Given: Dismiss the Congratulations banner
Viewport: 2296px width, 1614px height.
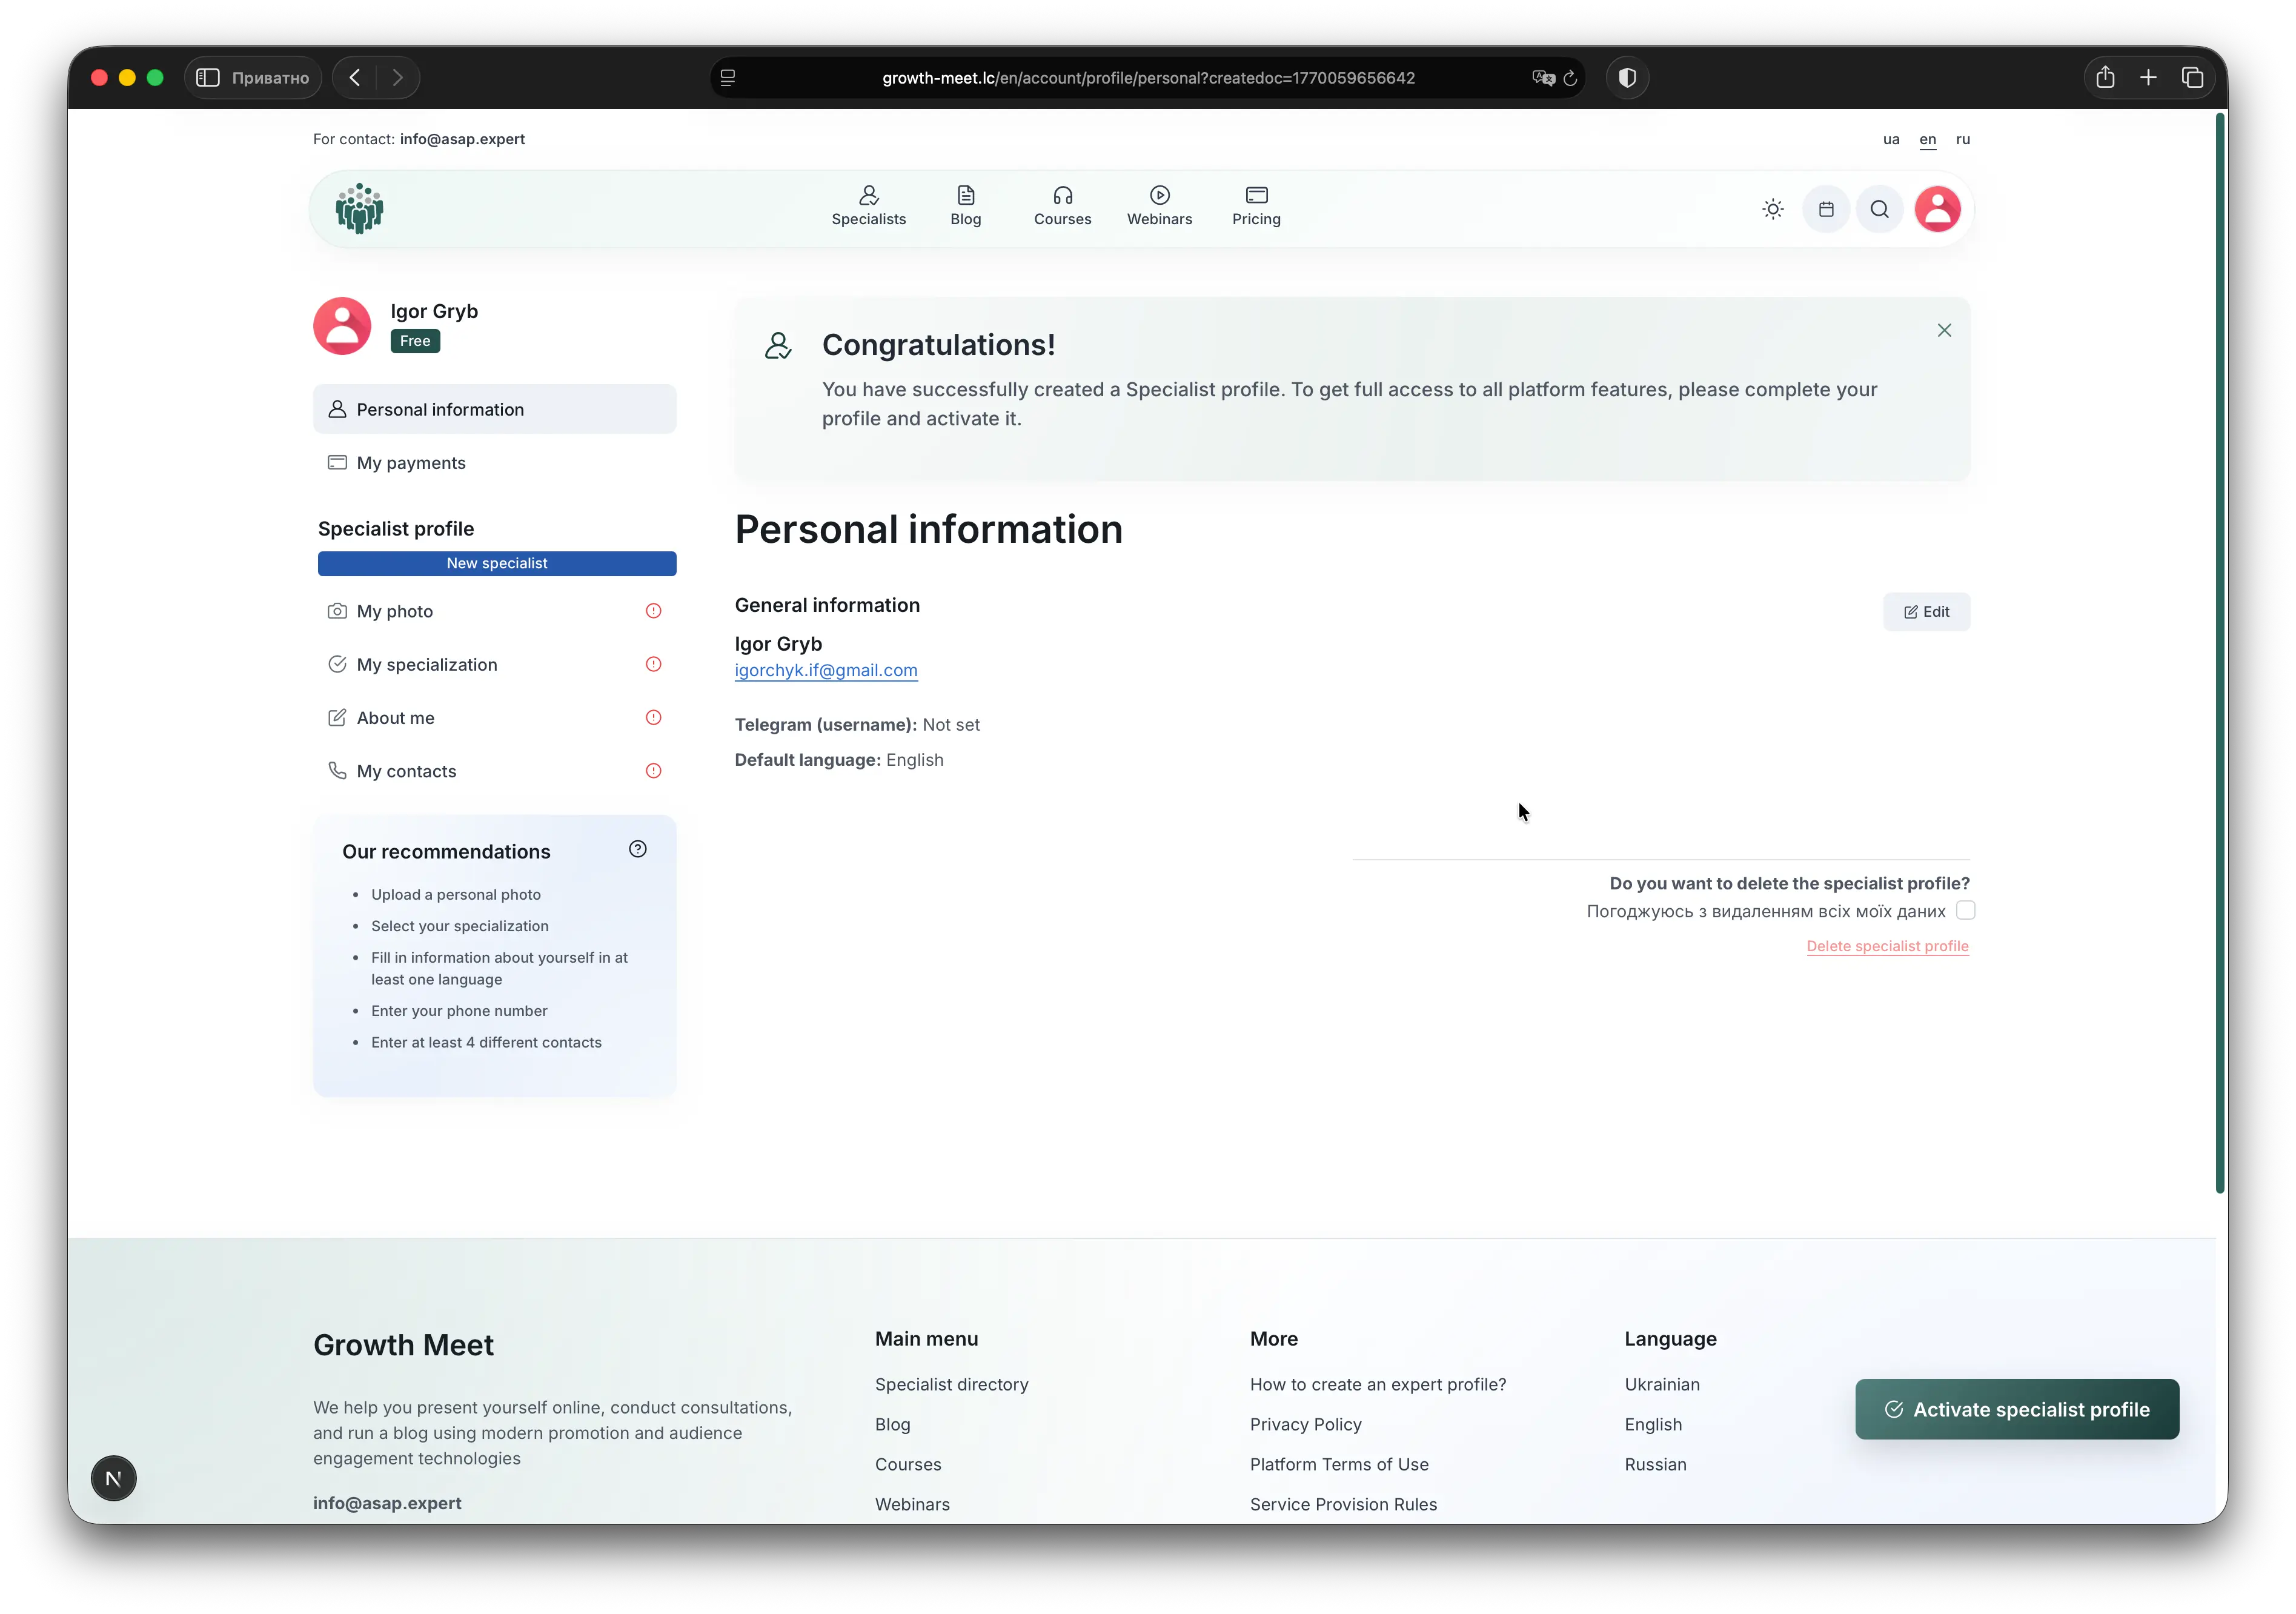Looking at the screenshot, I should point(1944,330).
